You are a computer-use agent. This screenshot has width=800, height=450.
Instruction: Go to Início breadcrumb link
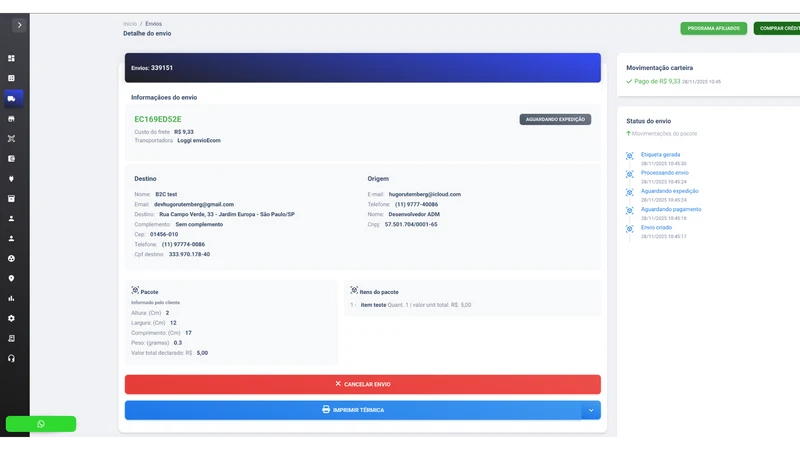pos(130,24)
